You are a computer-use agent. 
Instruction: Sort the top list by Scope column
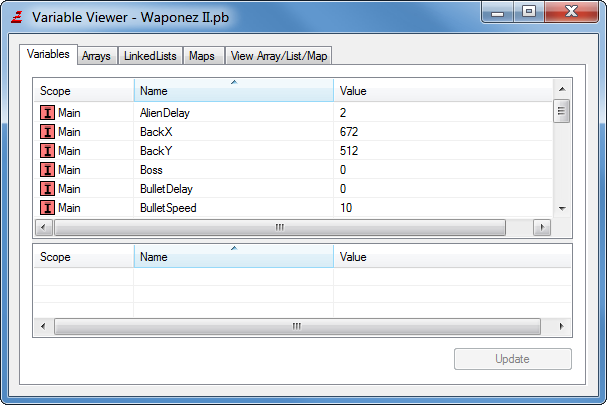(x=83, y=91)
